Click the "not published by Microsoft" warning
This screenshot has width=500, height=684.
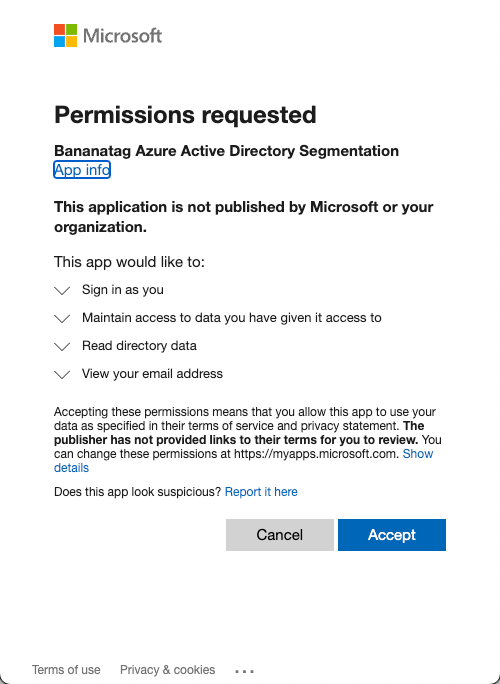point(243,217)
